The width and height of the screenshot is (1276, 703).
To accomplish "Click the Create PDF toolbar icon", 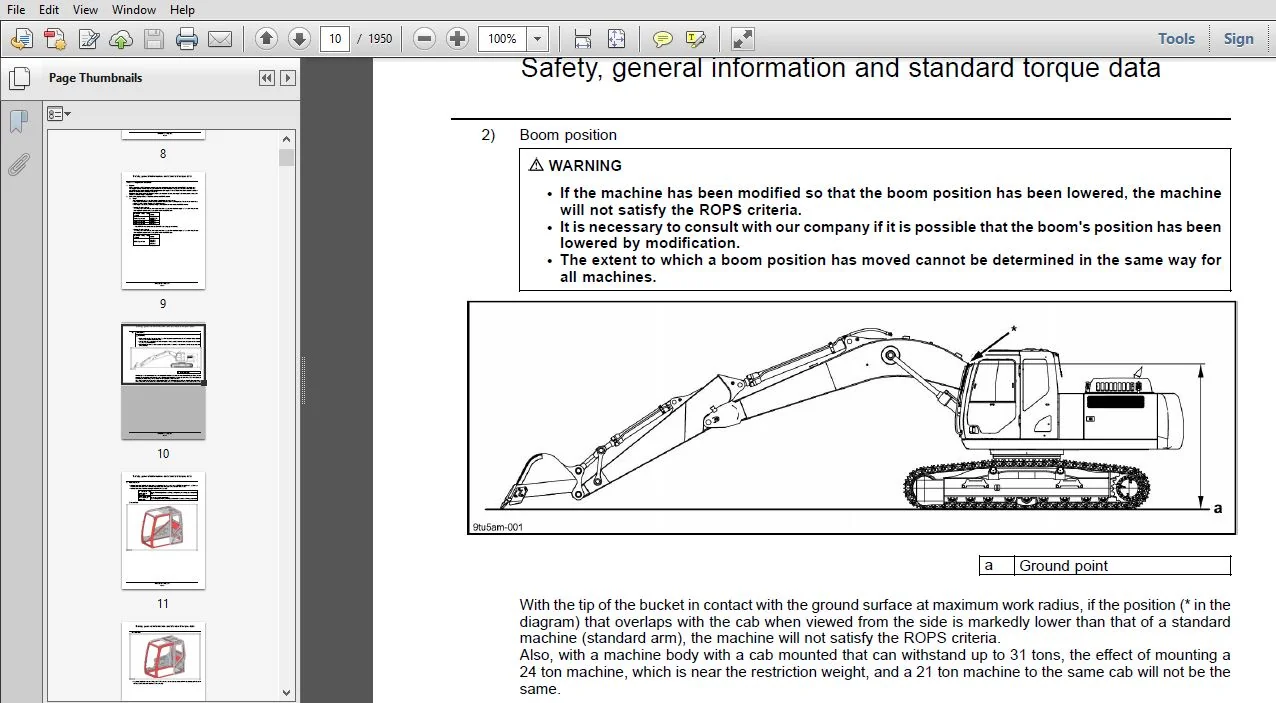I will point(55,39).
